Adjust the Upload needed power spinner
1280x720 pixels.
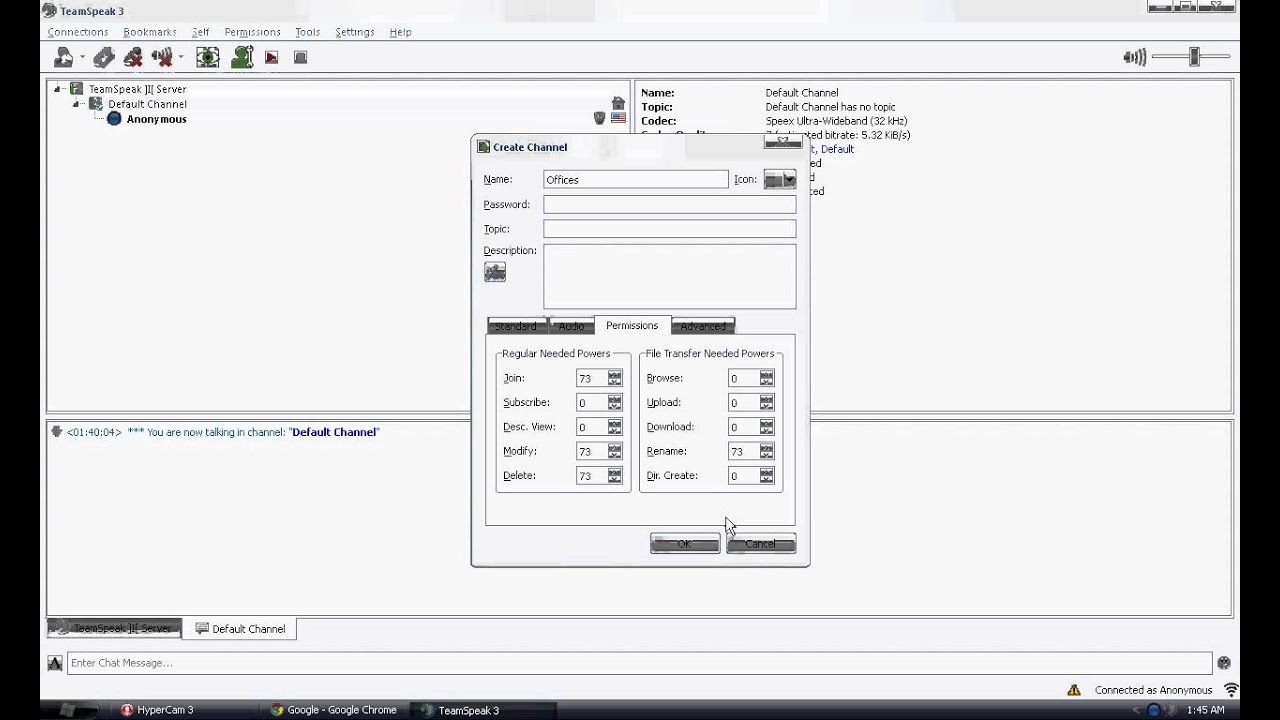pyautogui.click(x=767, y=402)
